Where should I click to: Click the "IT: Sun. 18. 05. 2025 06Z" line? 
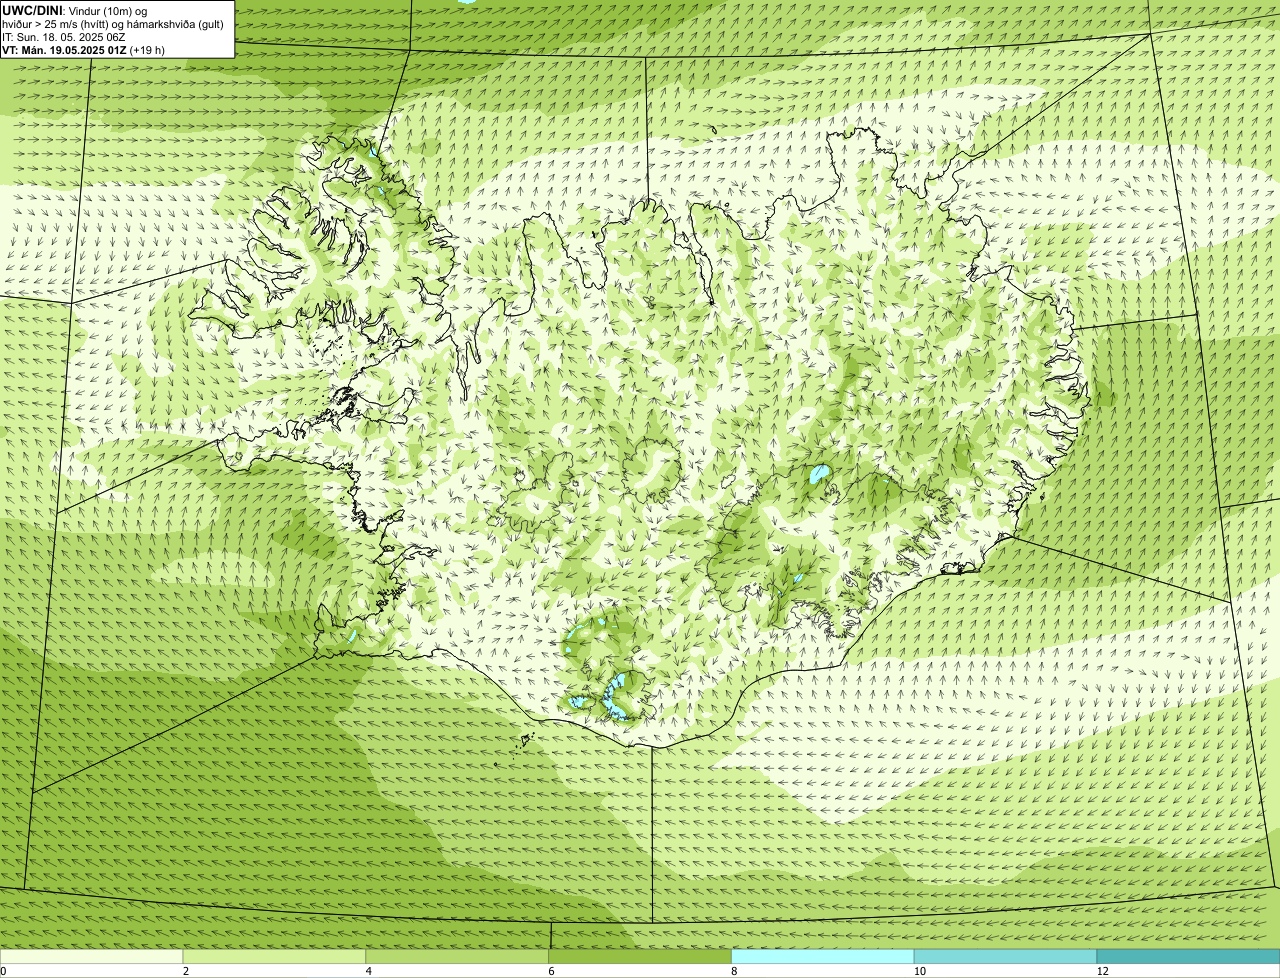tap(65, 37)
